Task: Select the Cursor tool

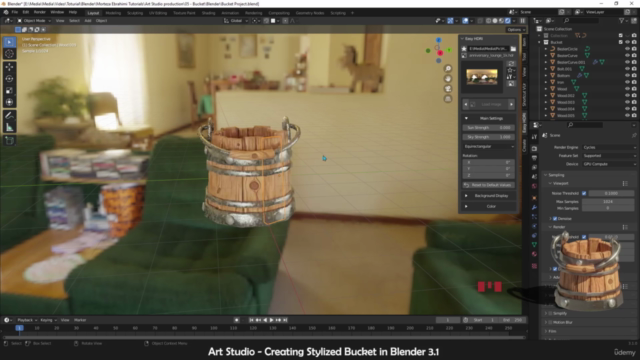Action: pos(9,53)
